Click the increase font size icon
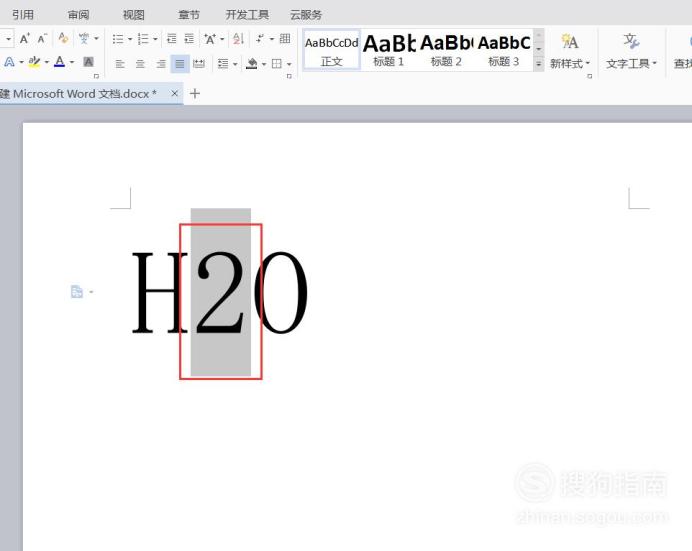 [25, 39]
